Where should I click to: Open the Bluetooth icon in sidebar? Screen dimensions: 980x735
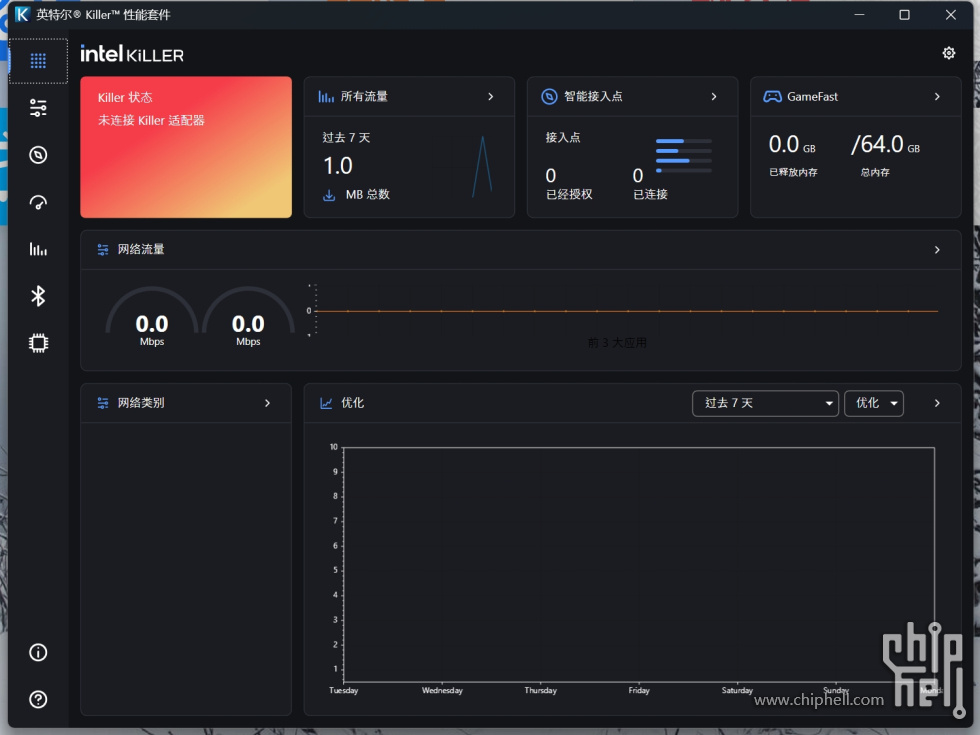click(x=38, y=296)
